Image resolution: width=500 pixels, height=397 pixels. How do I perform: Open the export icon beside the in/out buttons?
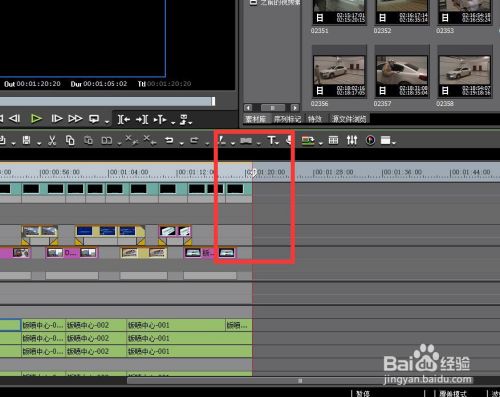(184, 119)
